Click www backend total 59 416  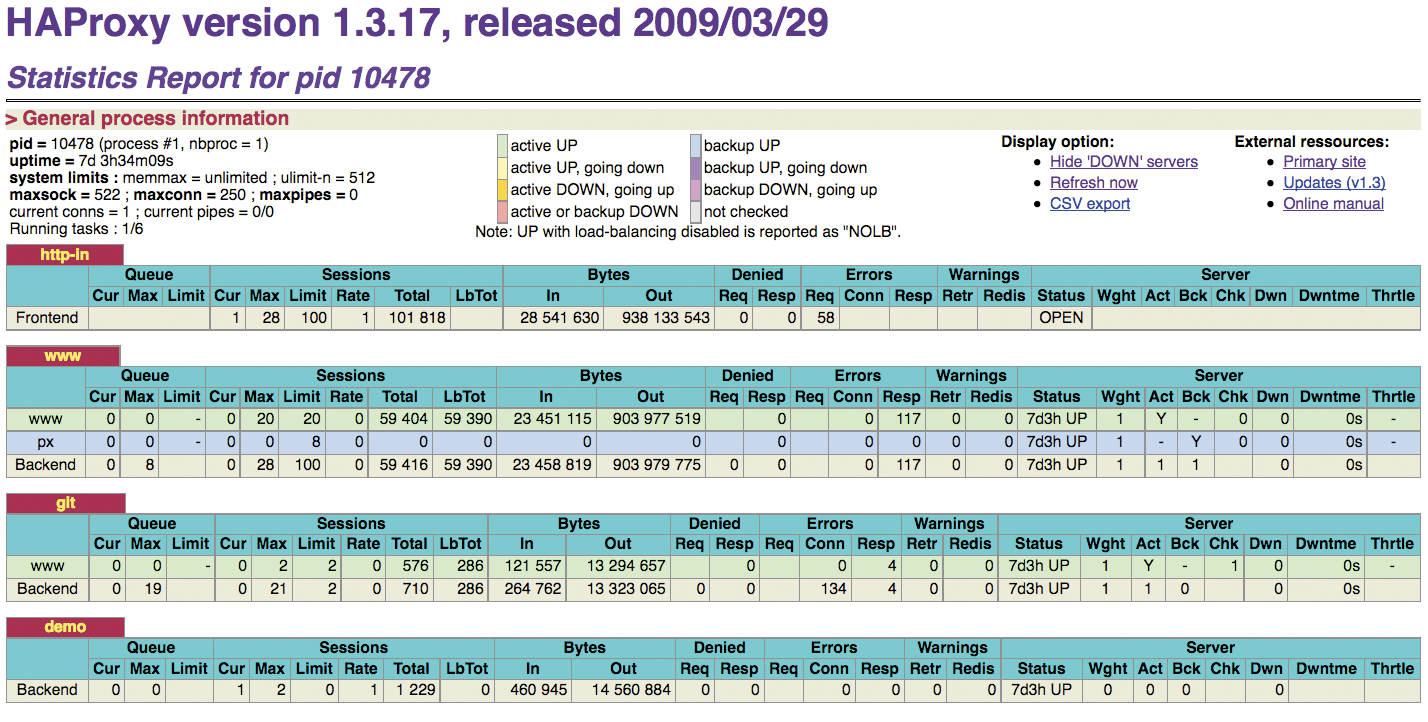tap(405, 465)
